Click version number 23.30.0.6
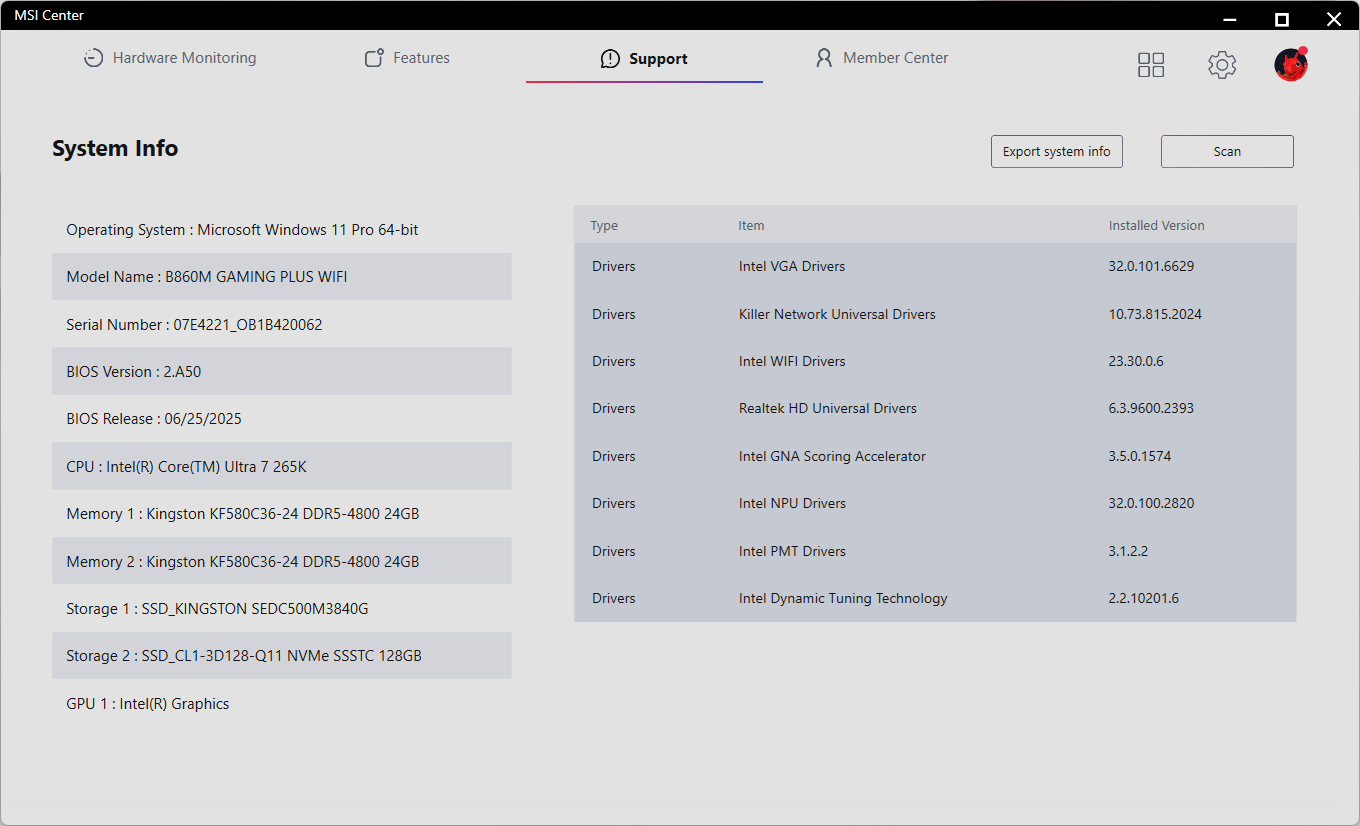The width and height of the screenshot is (1360, 826). coord(1136,361)
